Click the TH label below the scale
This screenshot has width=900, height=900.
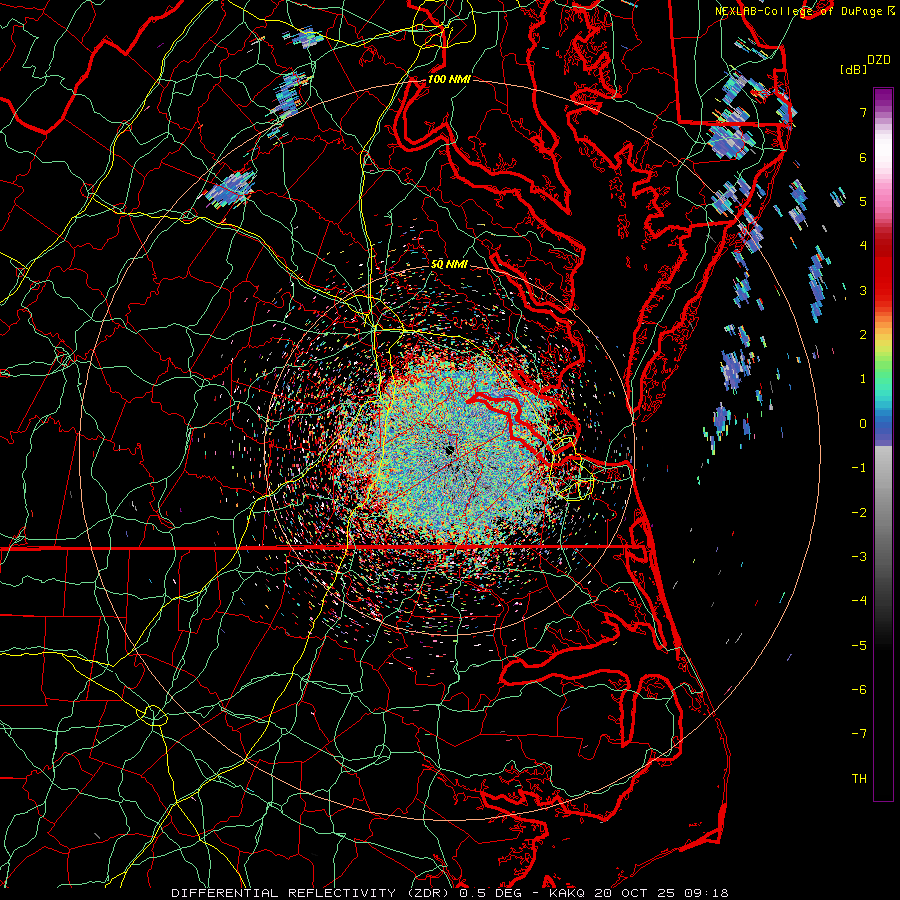point(859,779)
